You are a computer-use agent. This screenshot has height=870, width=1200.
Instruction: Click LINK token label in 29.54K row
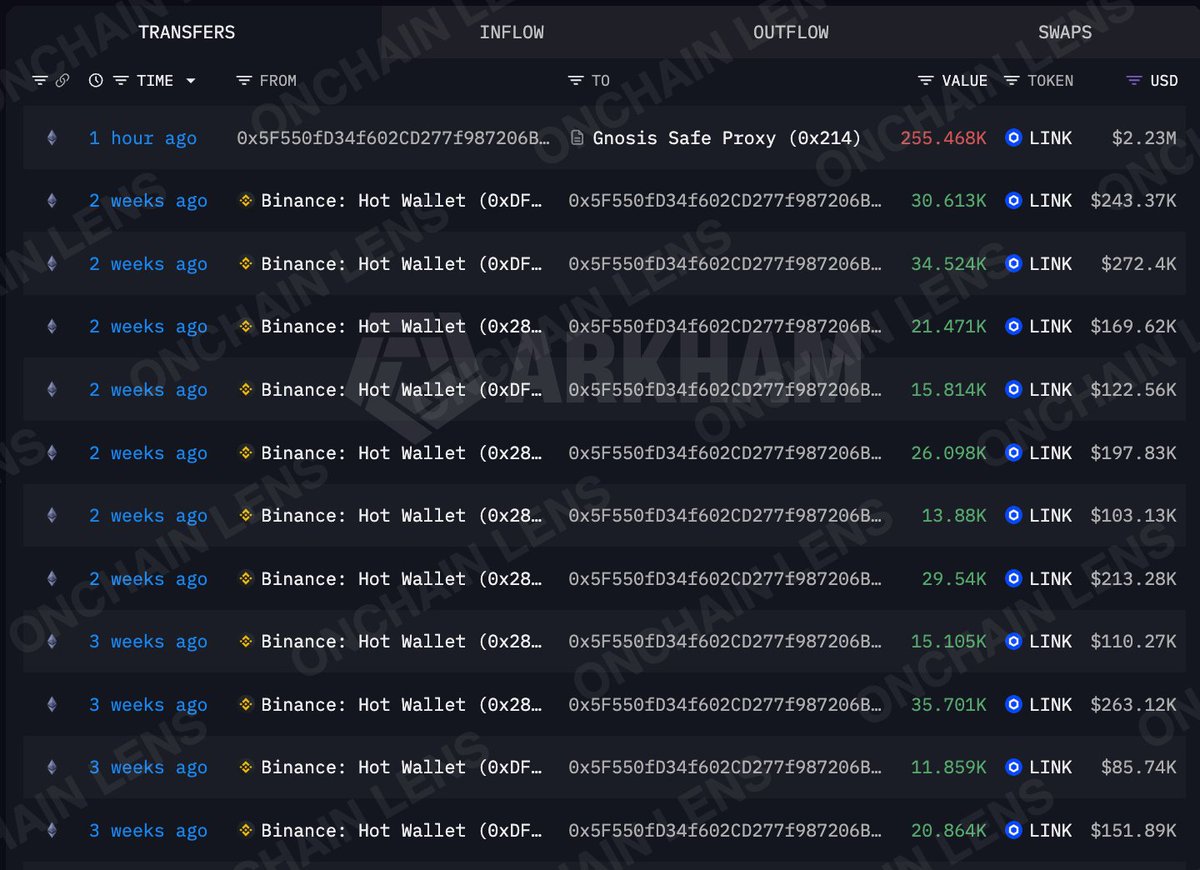[1050, 579]
